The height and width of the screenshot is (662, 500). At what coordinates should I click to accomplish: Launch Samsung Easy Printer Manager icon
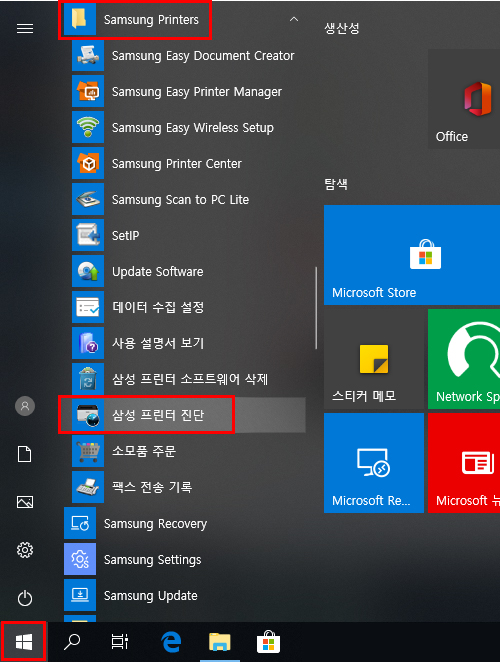pyautogui.click(x=88, y=91)
